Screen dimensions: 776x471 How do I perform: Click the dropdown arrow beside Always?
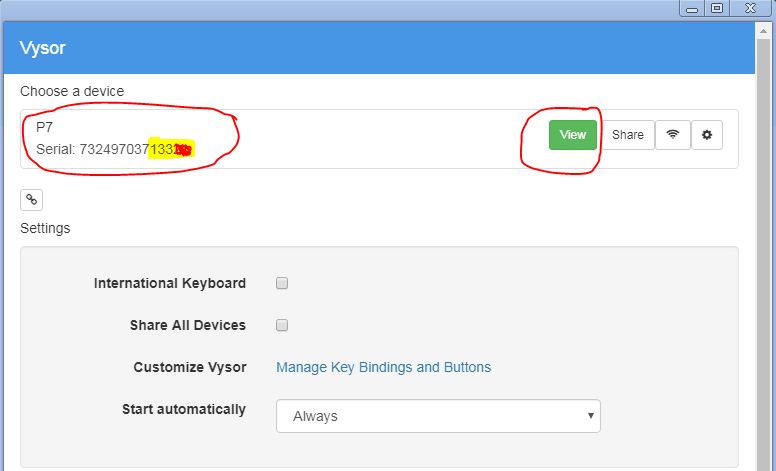[590, 416]
